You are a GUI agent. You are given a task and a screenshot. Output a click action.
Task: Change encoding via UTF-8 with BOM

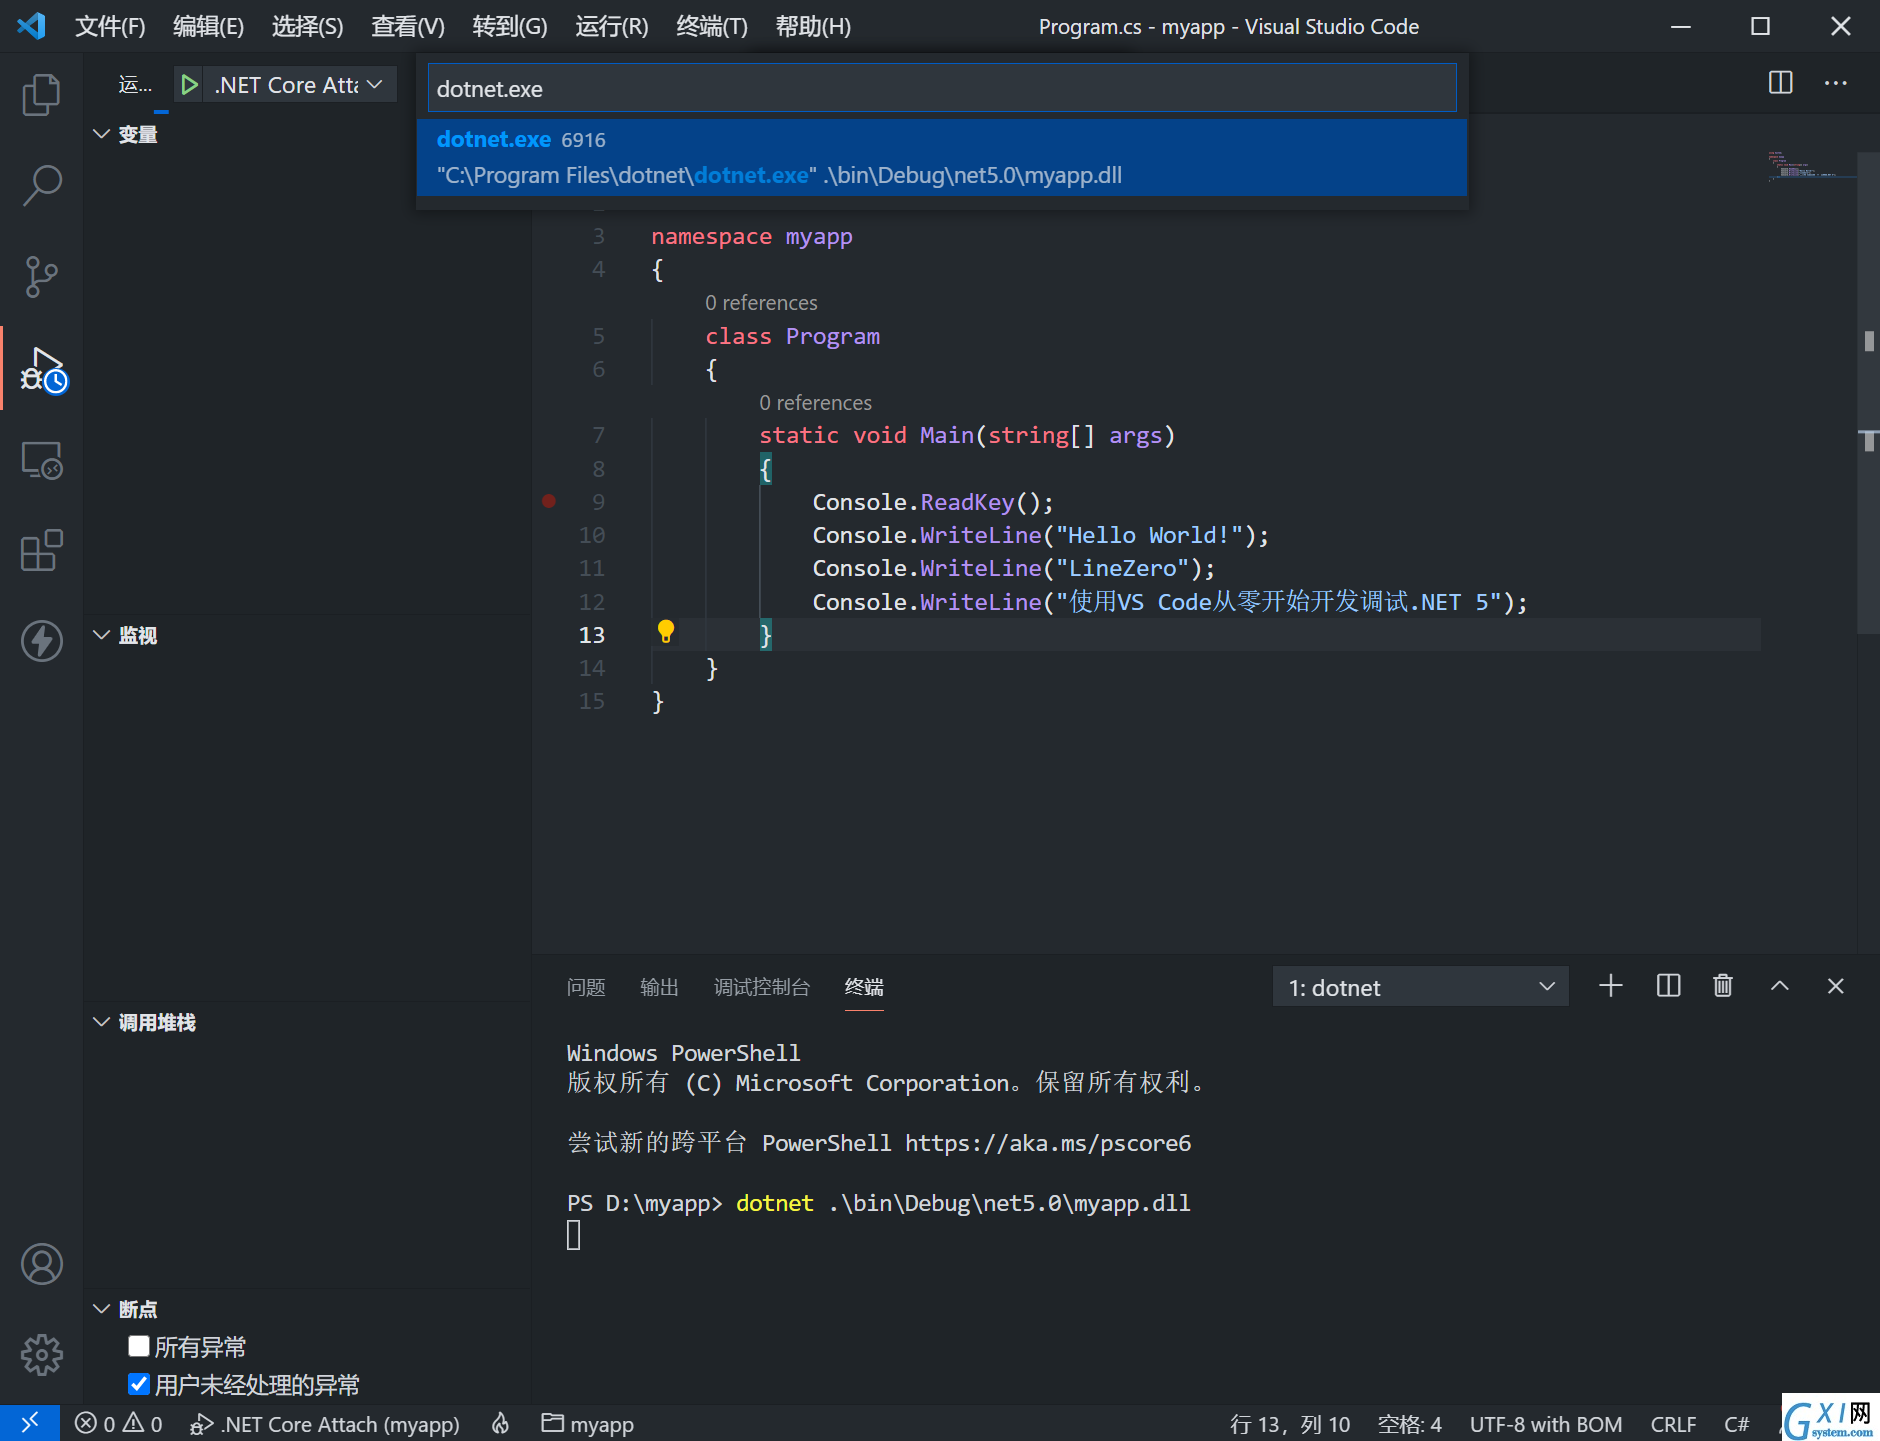pos(1546,1423)
